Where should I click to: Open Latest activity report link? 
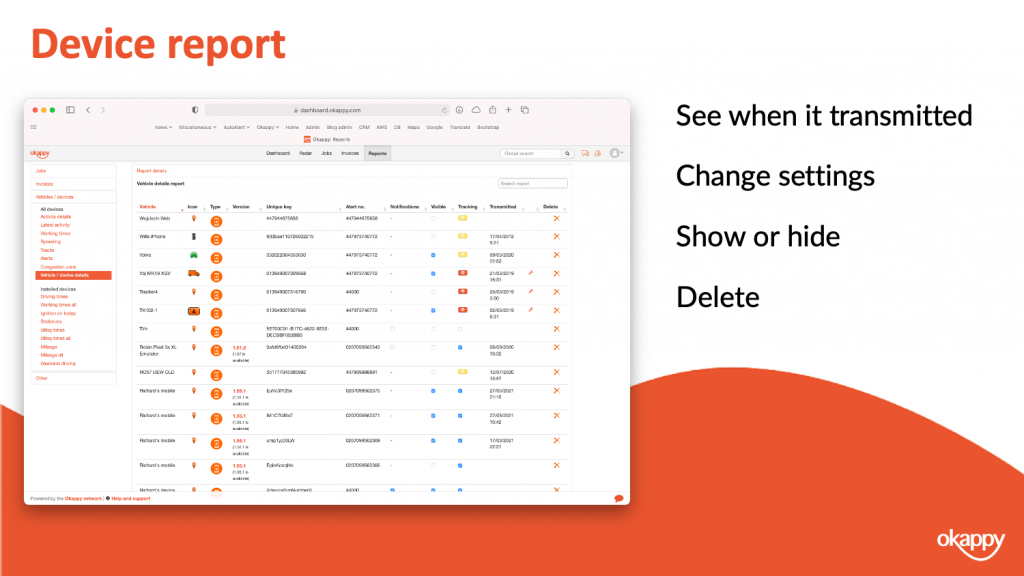pyautogui.click(x=55, y=225)
